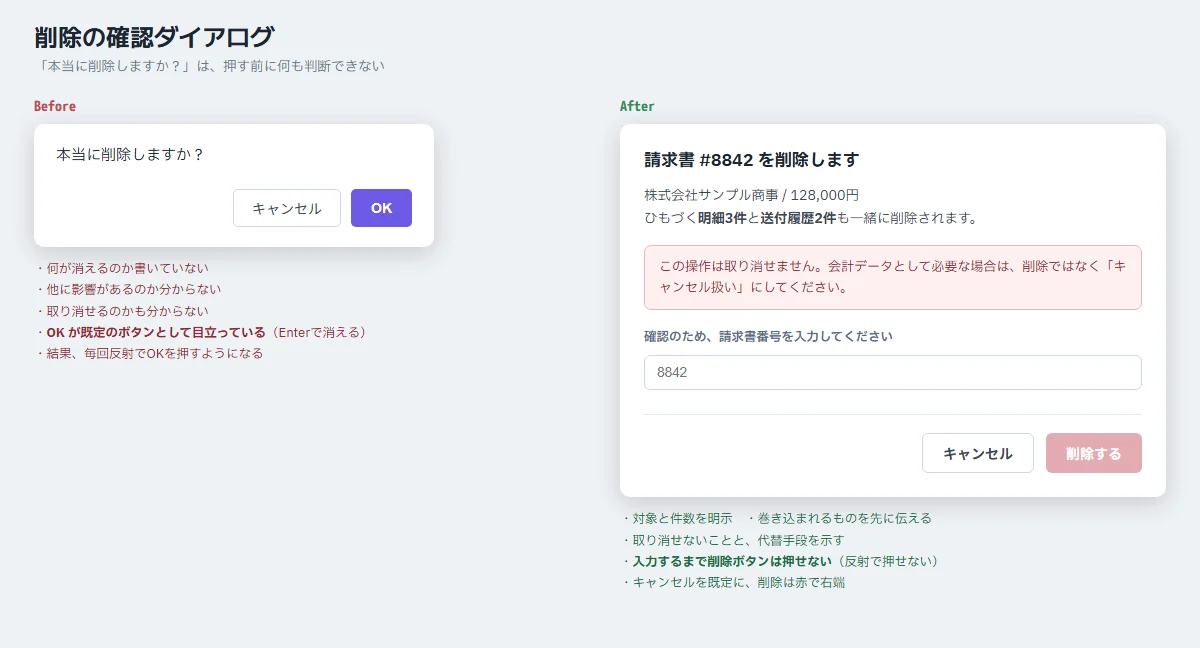The height and width of the screenshot is (648, 1200).
Task: Click the purple OK button
Action: point(381,208)
